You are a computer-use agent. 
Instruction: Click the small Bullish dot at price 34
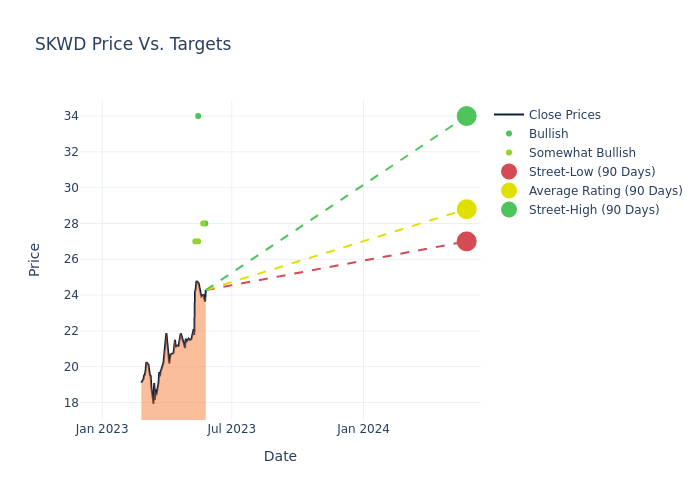198,116
